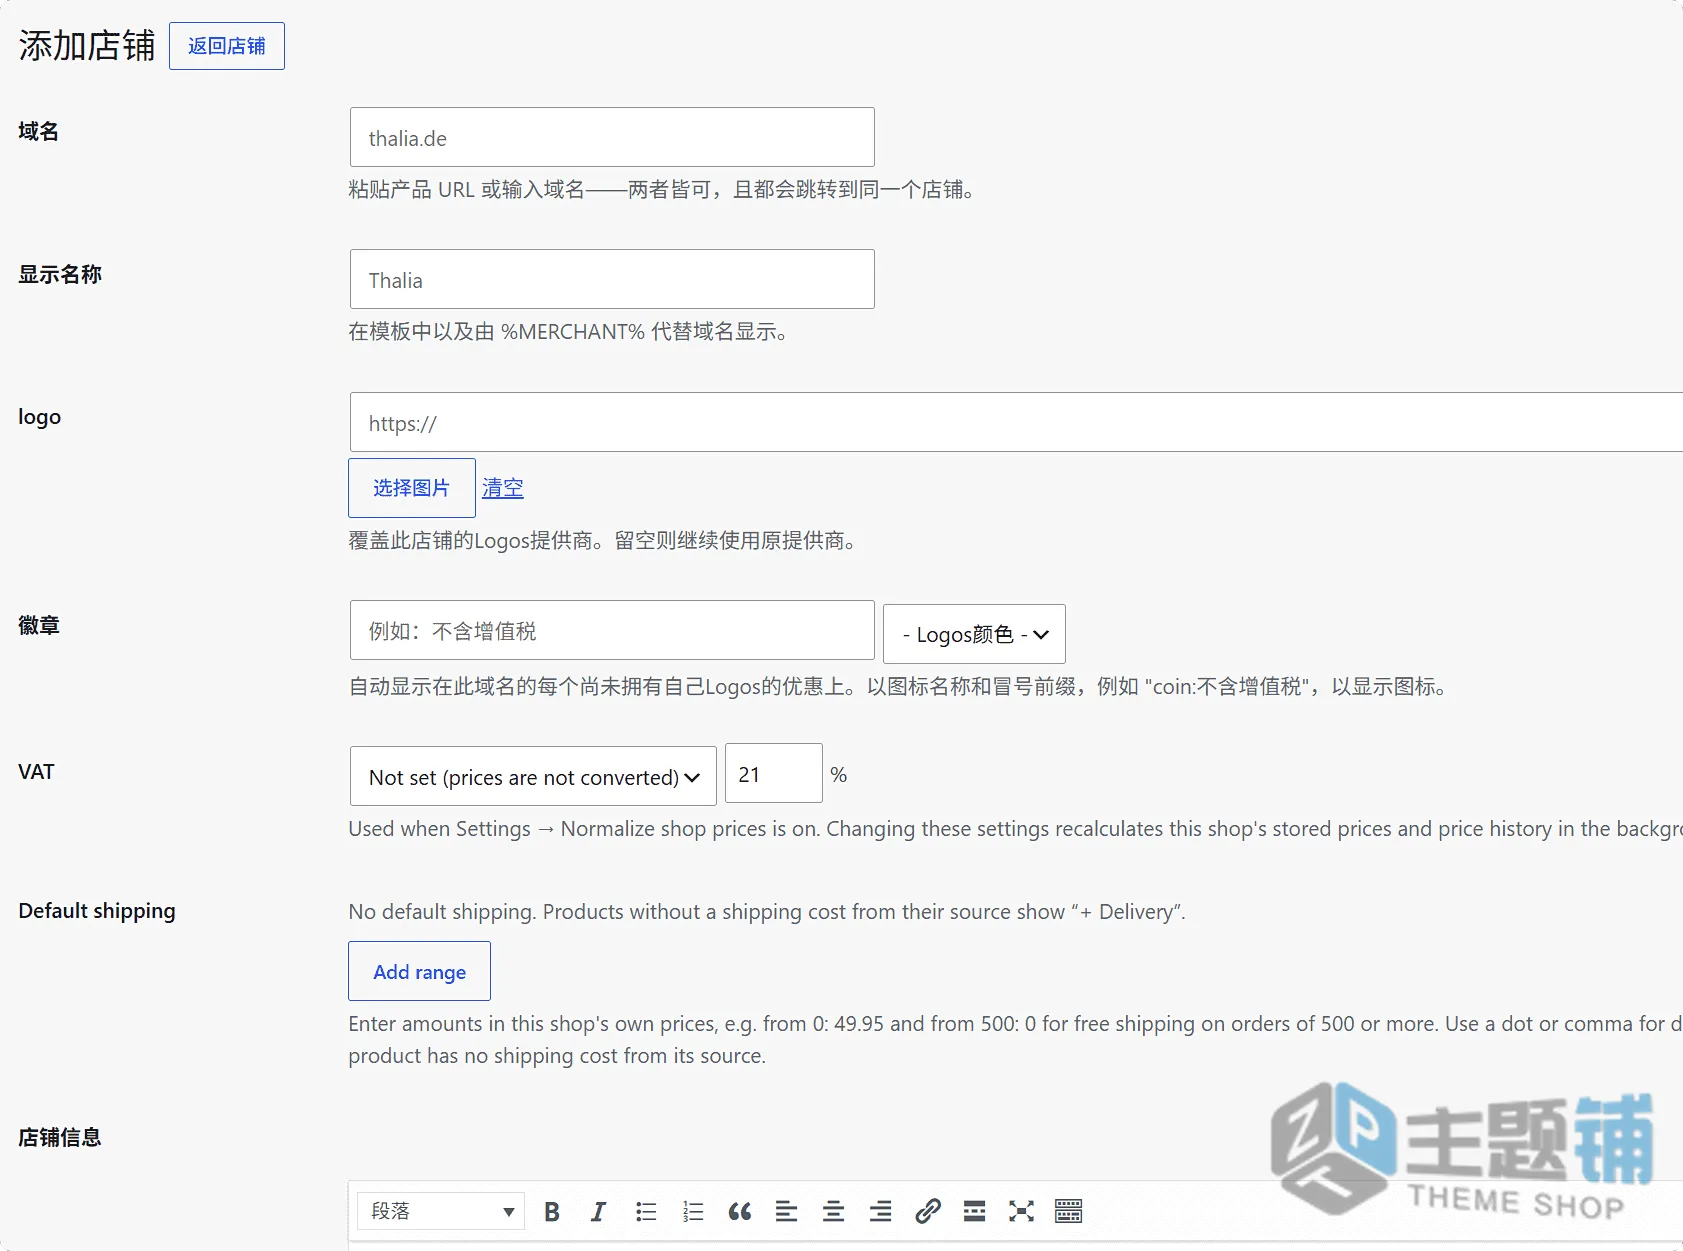Viewport: 1683px width, 1251px height.
Task: Align text left
Action: pos(787,1212)
